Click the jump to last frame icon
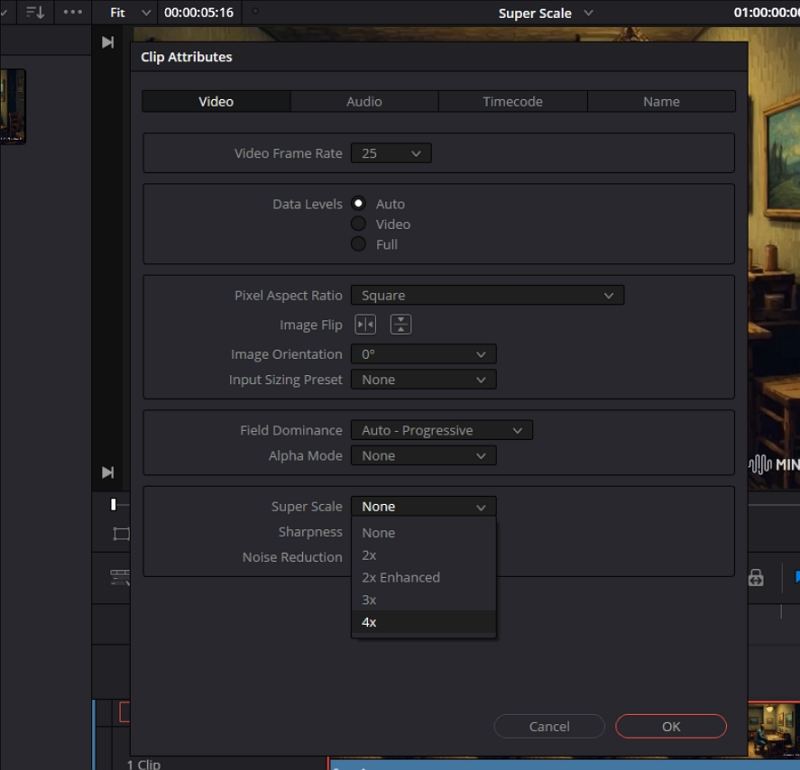This screenshot has height=770, width=800. [x=108, y=41]
